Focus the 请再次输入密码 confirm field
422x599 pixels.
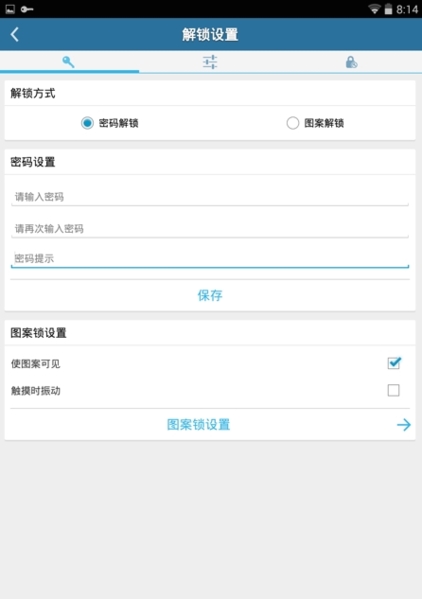[210, 229]
